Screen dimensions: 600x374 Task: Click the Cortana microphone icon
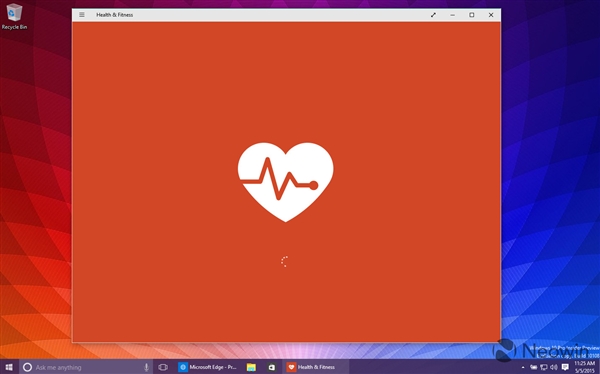(146, 367)
